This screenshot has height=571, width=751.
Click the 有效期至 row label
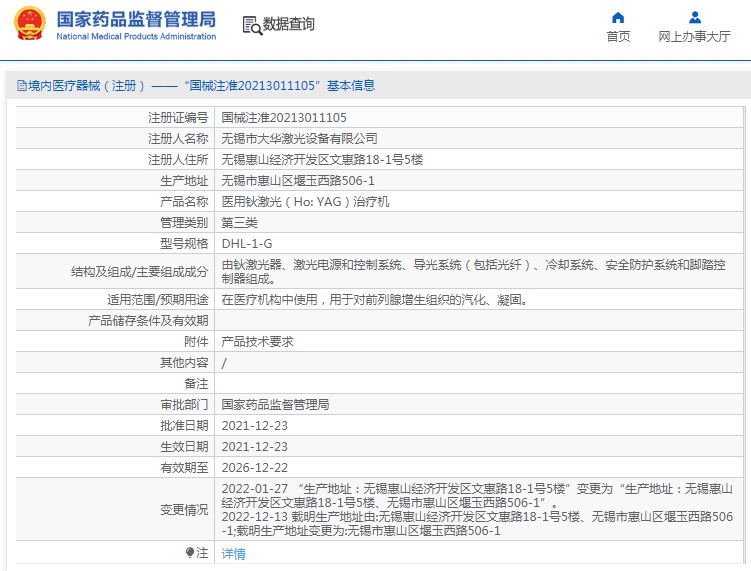click(x=184, y=468)
